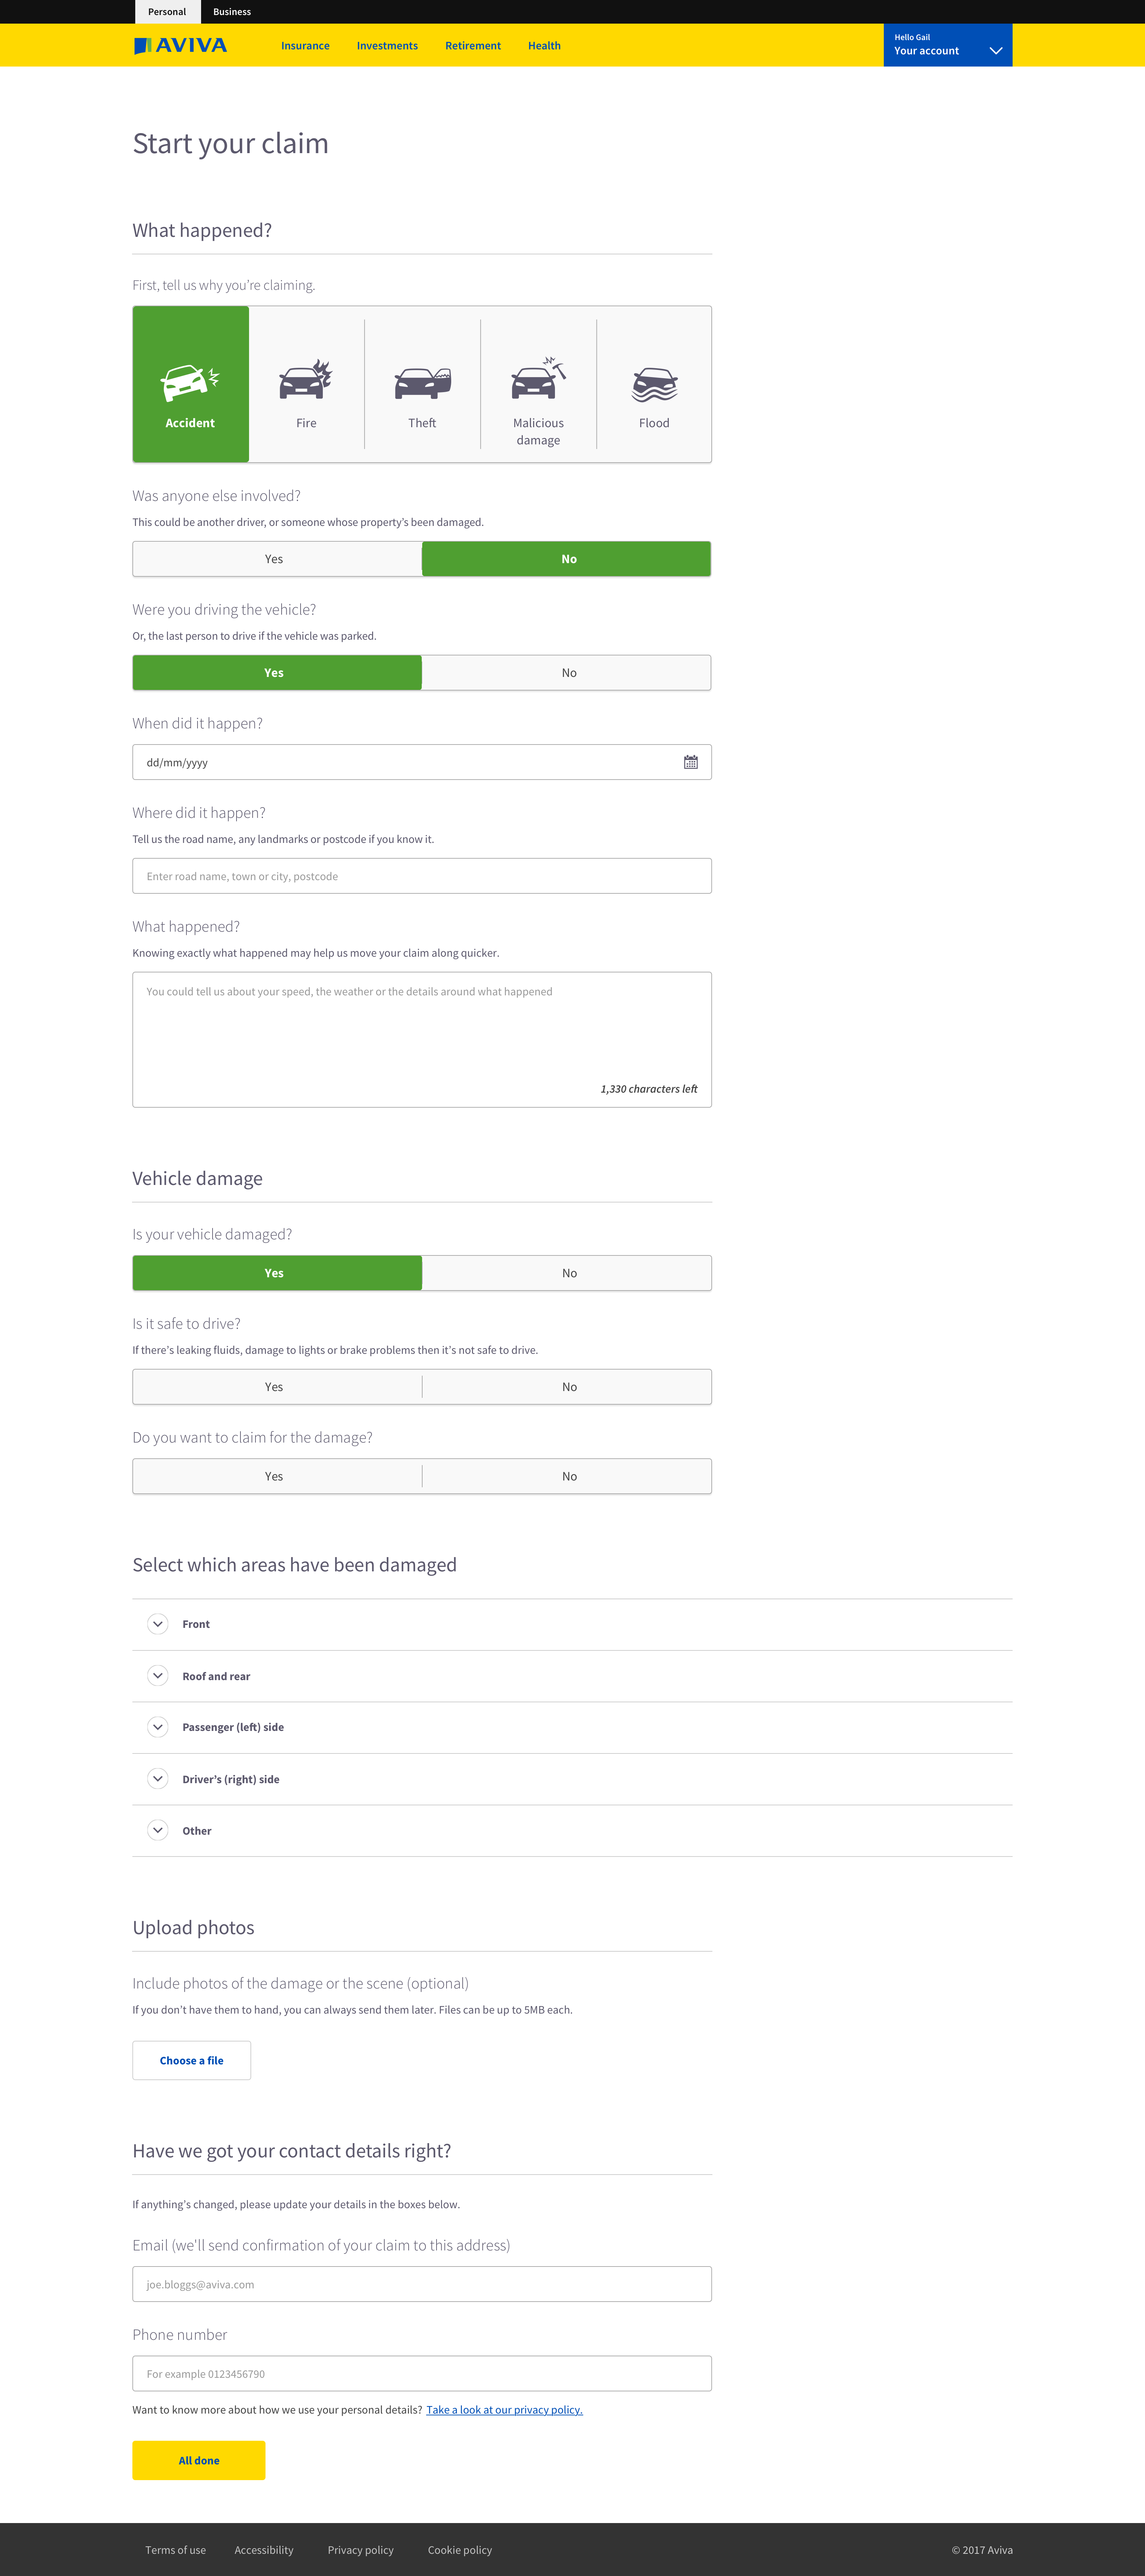Click the What happened description box
Image resolution: width=1145 pixels, height=2576 pixels.
pyautogui.click(x=421, y=1038)
